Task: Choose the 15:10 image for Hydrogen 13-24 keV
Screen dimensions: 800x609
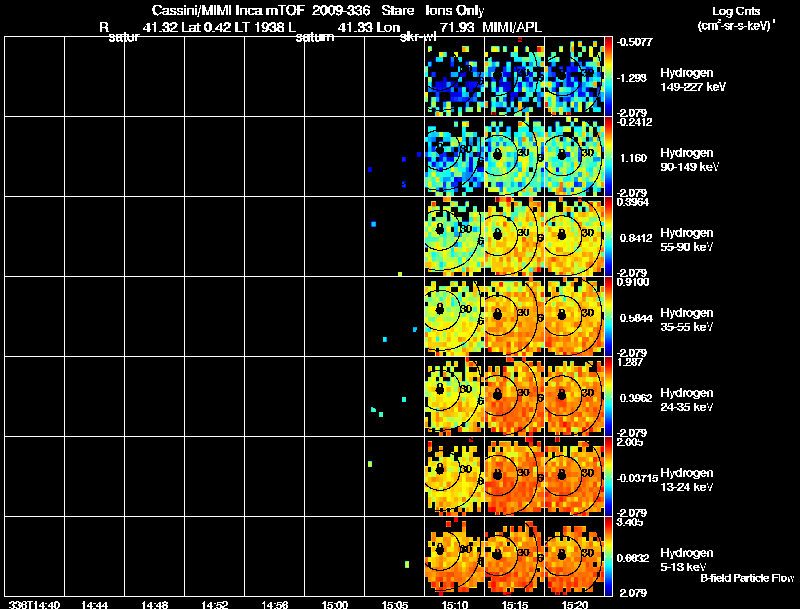Action: point(454,477)
